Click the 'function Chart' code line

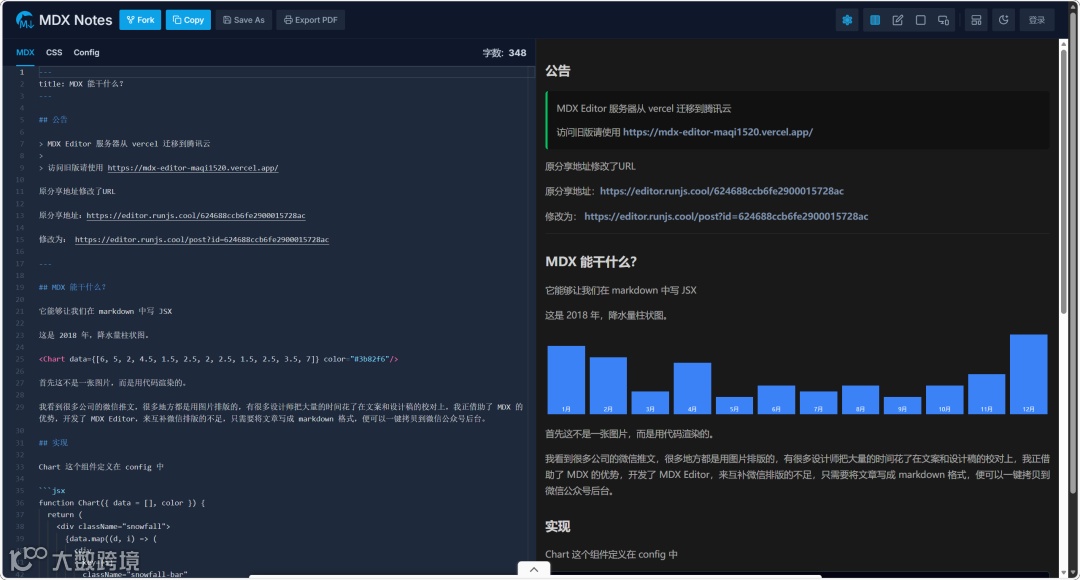point(122,503)
